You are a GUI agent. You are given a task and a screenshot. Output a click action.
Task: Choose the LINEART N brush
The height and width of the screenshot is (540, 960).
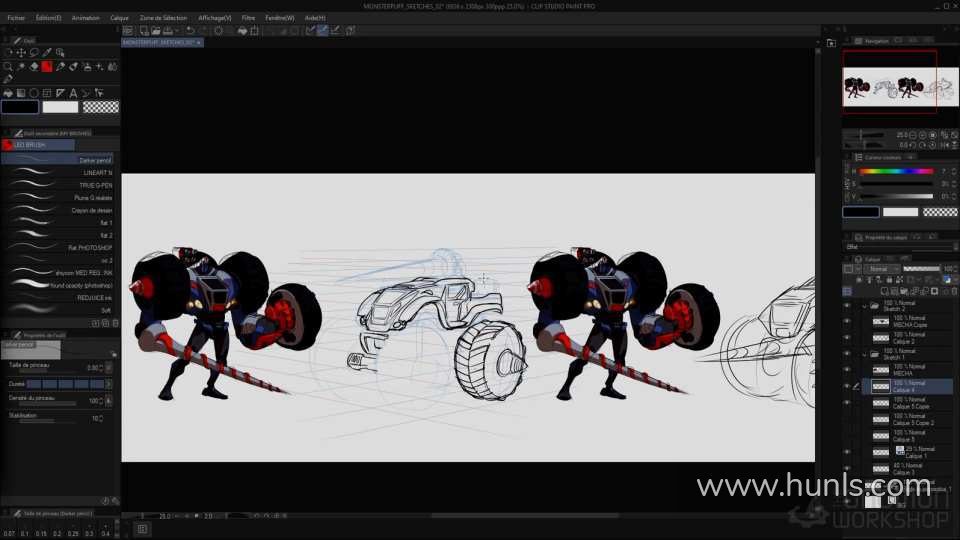point(58,173)
